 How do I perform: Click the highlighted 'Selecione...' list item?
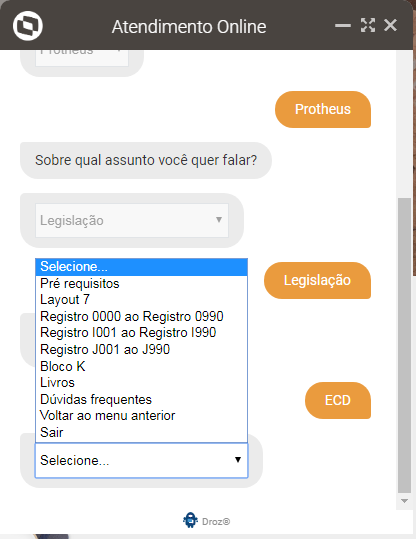click(141, 267)
